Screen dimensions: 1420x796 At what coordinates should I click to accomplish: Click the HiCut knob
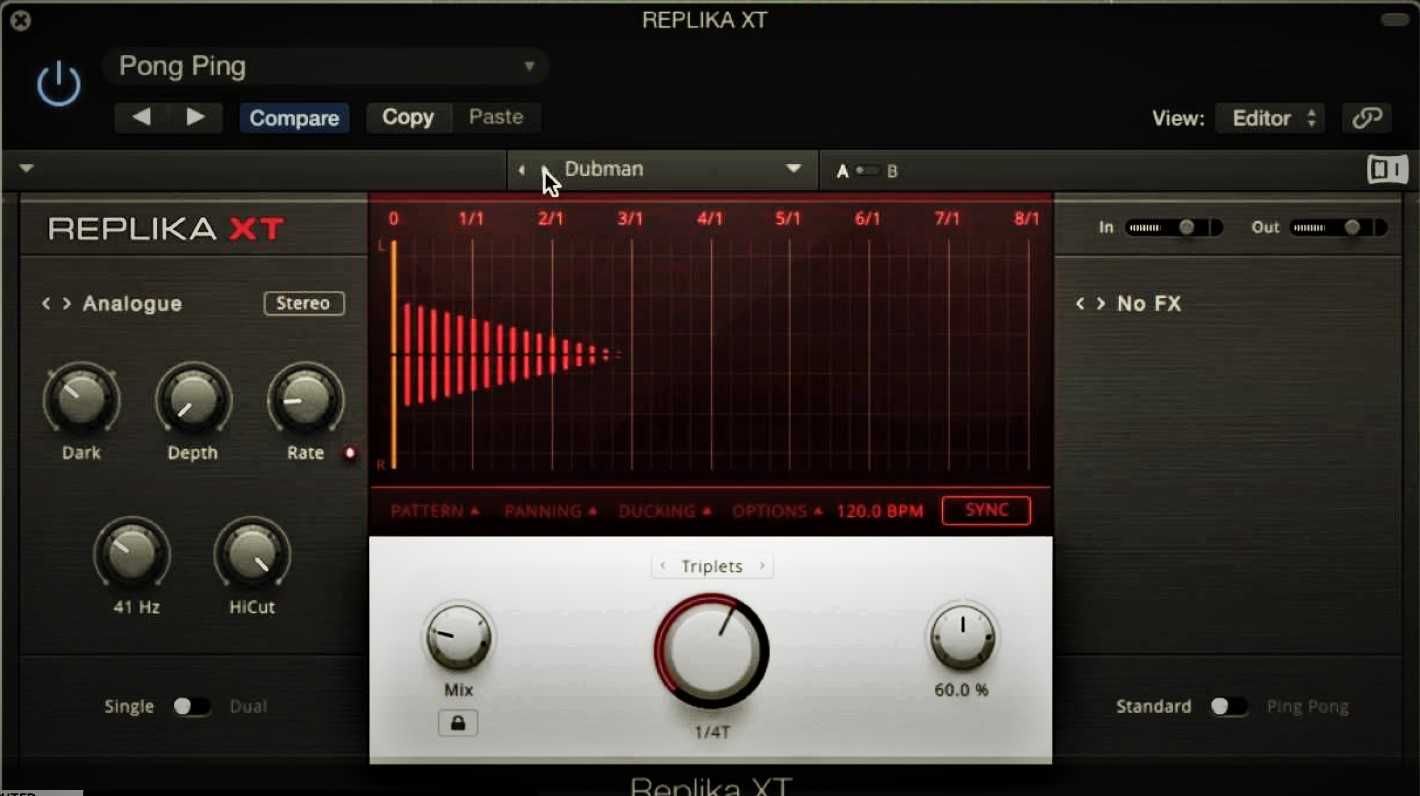pyautogui.click(x=252, y=555)
